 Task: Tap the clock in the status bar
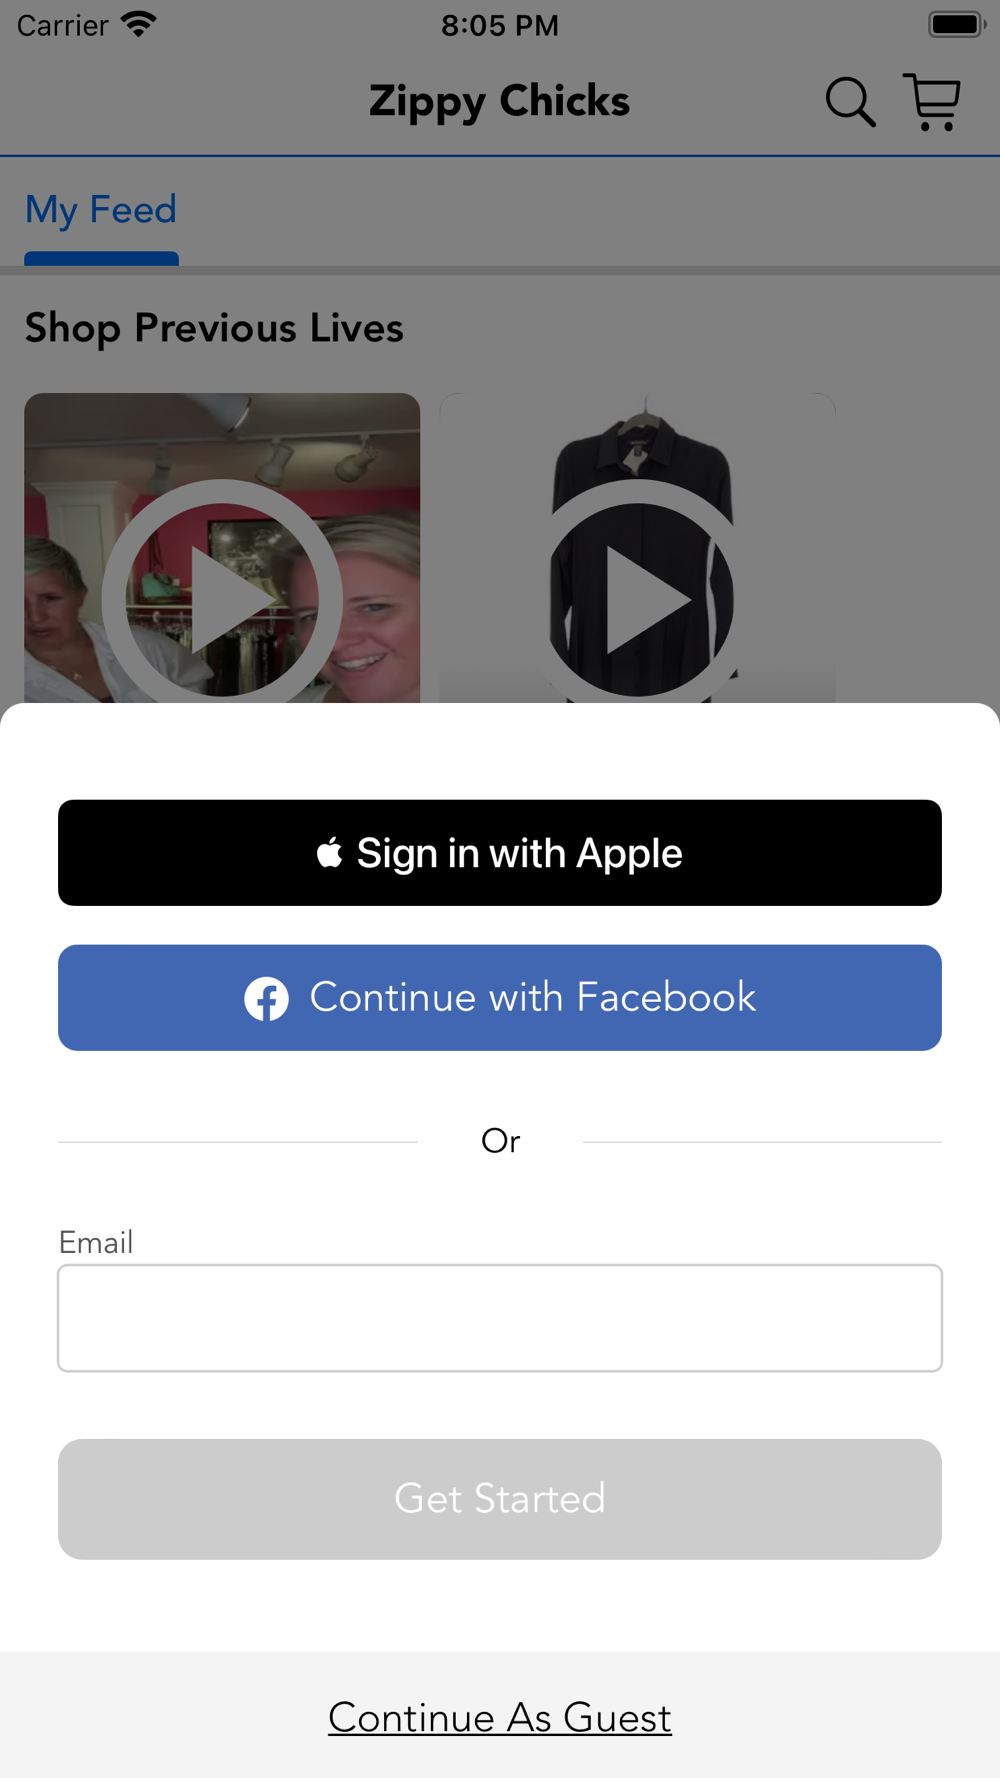tap(500, 25)
